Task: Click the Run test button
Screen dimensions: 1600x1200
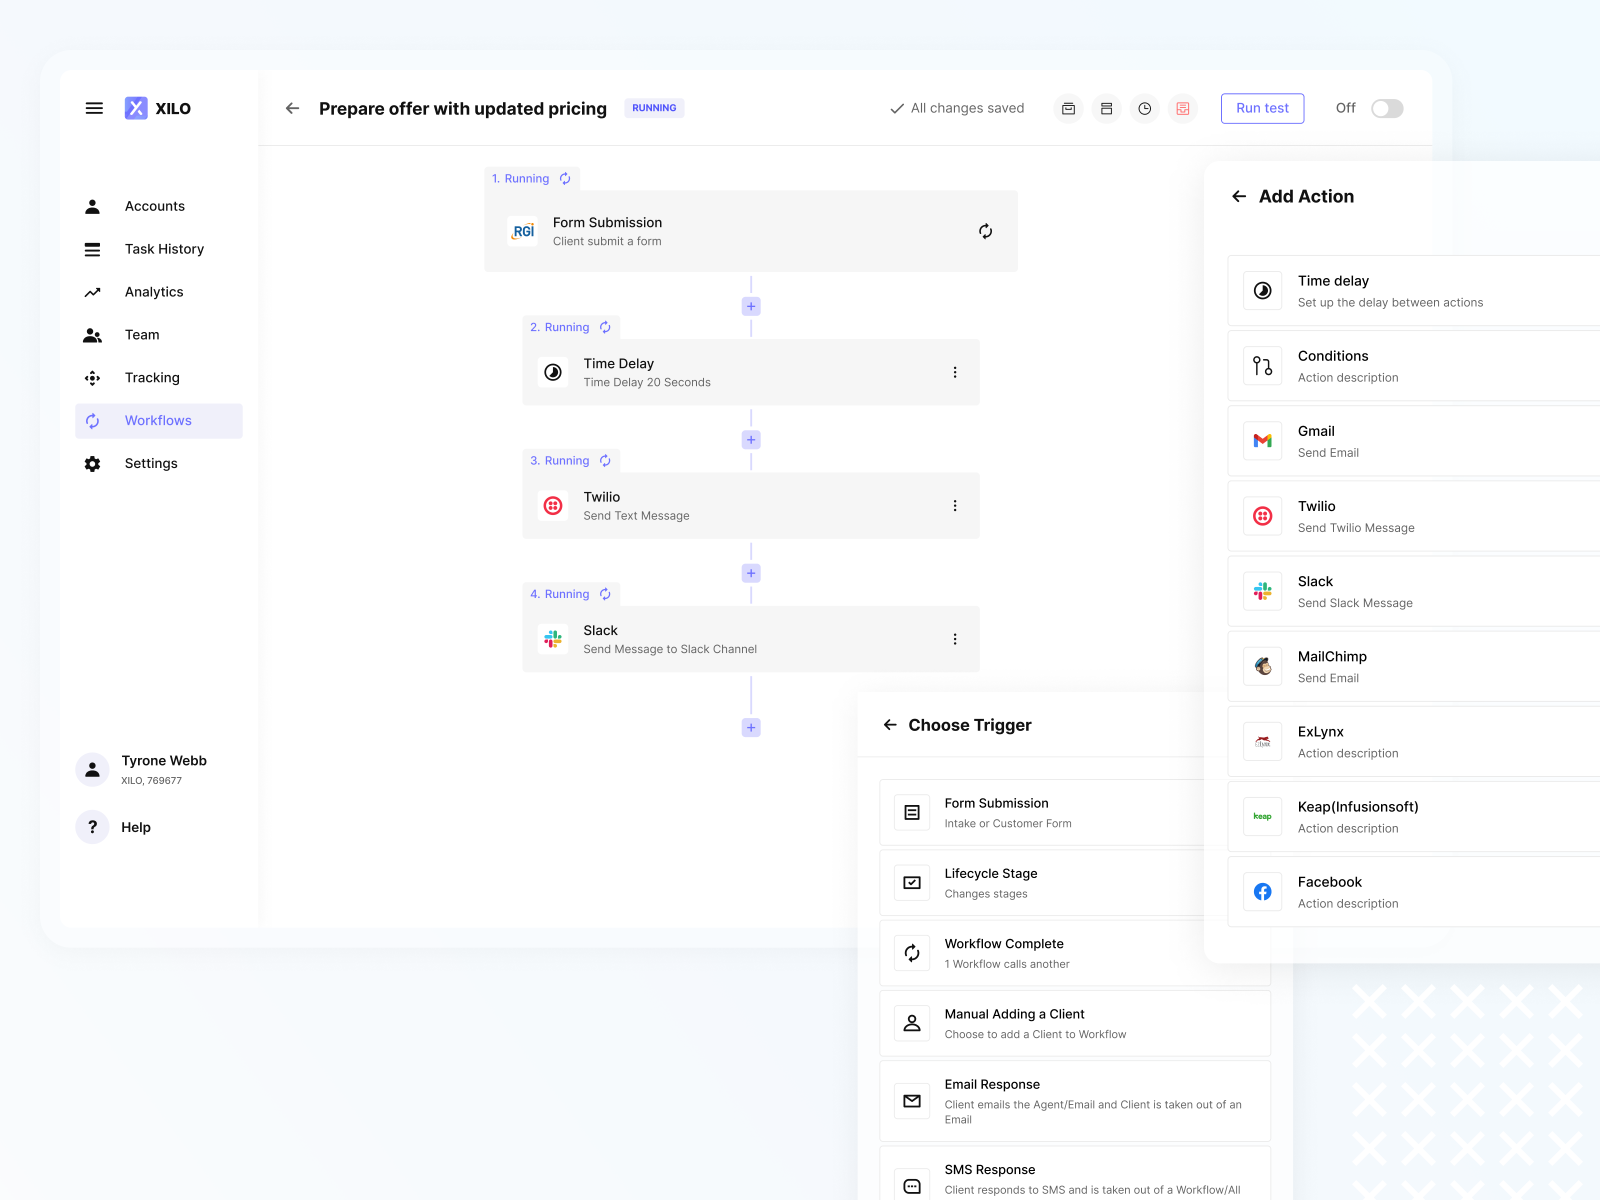Action: click(1262, 108)
